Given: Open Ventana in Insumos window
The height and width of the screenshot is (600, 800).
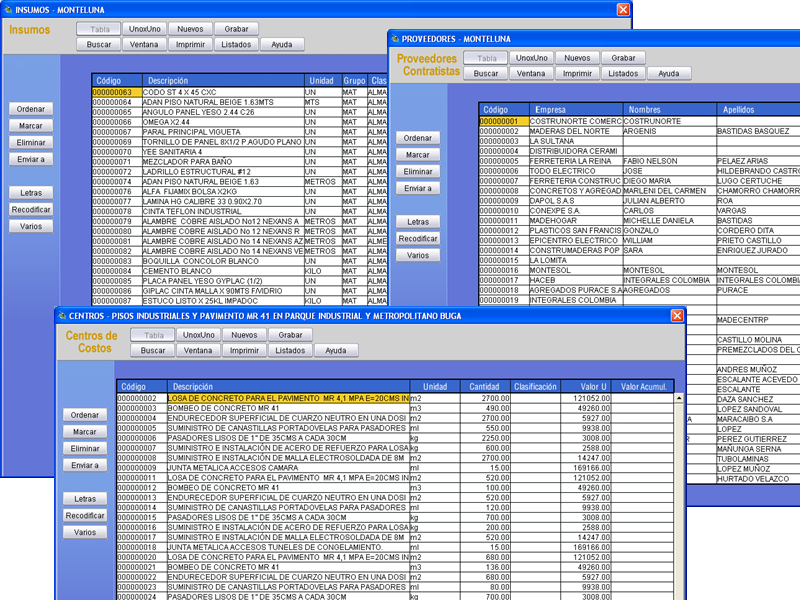Looking at the screenshot, I should click(144, 44).
